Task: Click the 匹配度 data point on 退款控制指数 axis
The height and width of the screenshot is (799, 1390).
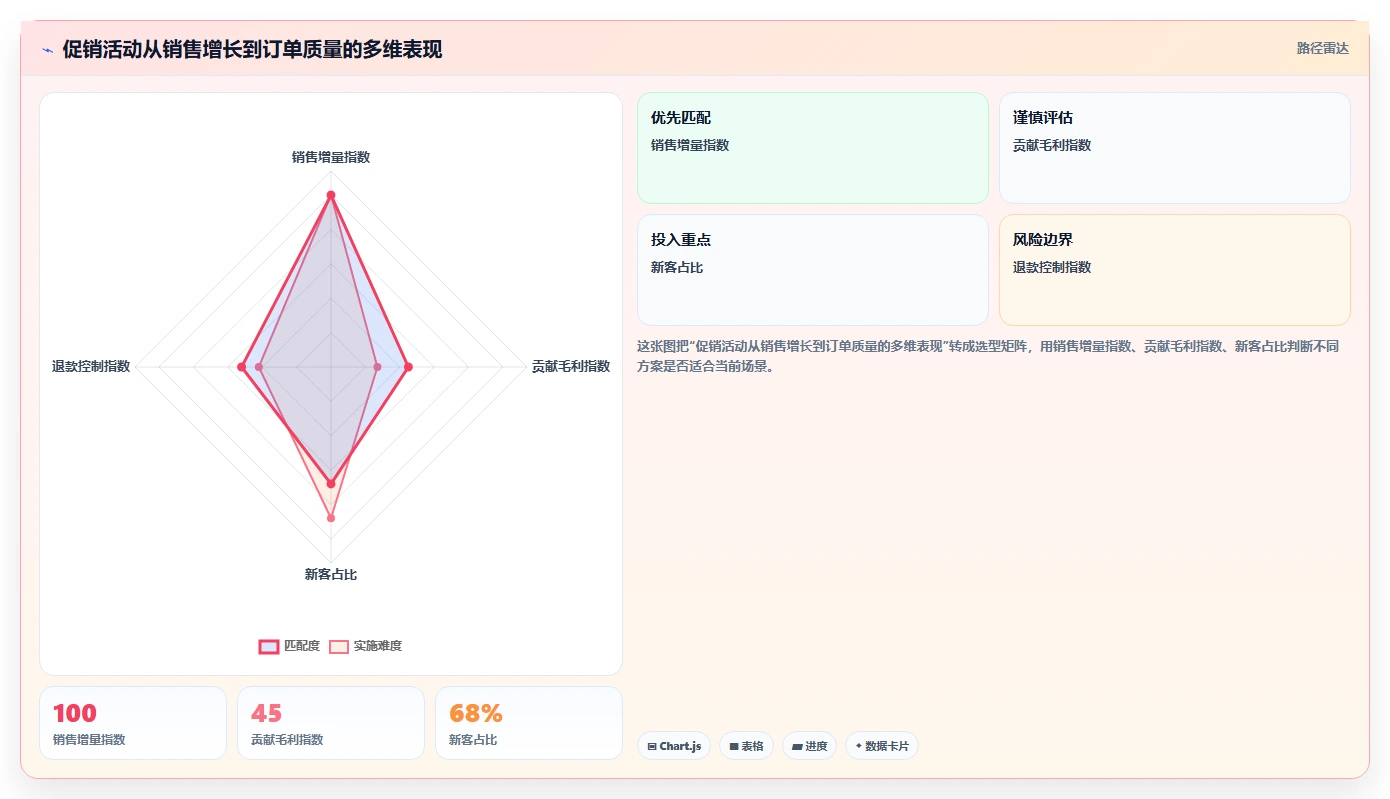Action: [241, 367]
